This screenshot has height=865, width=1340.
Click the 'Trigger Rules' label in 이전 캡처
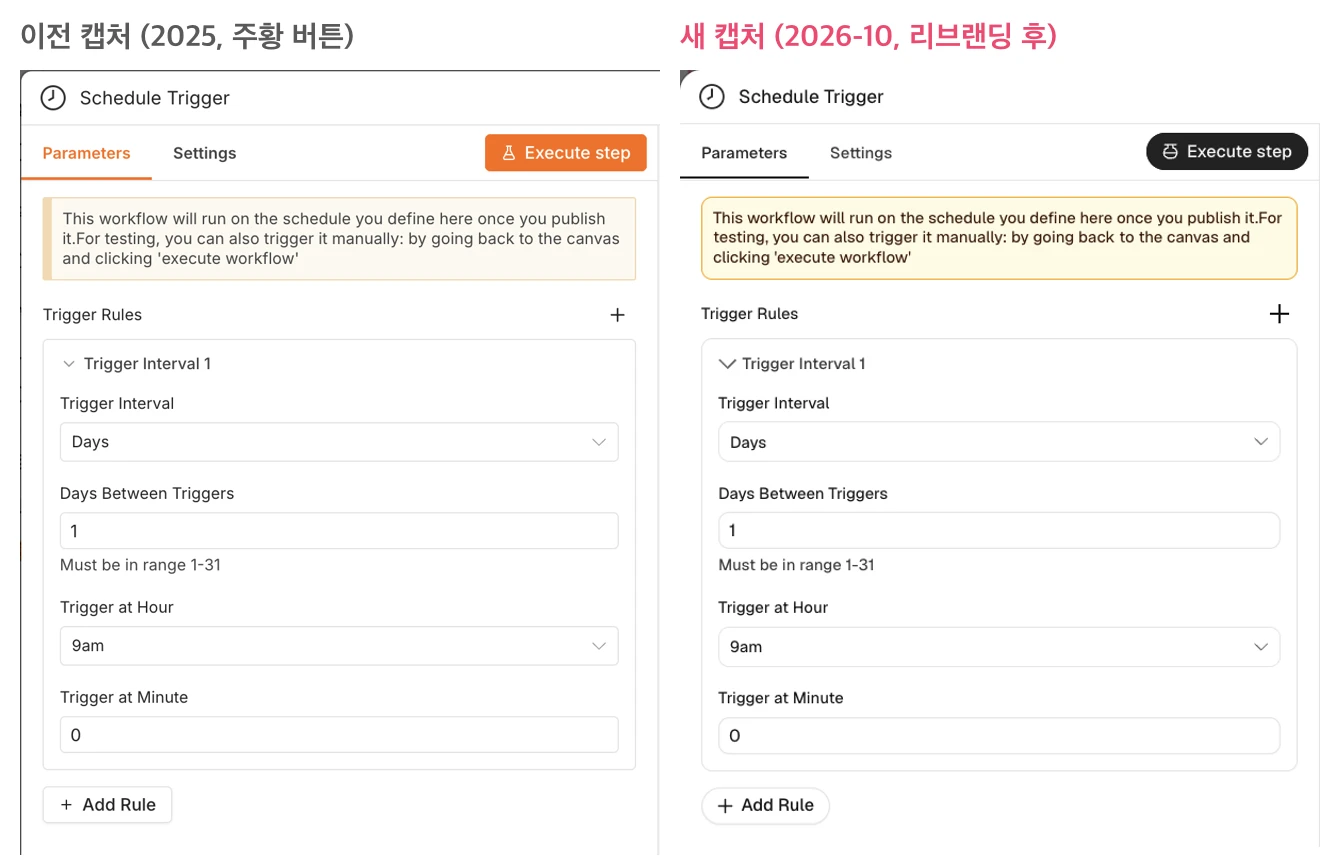tap(92, 315)
